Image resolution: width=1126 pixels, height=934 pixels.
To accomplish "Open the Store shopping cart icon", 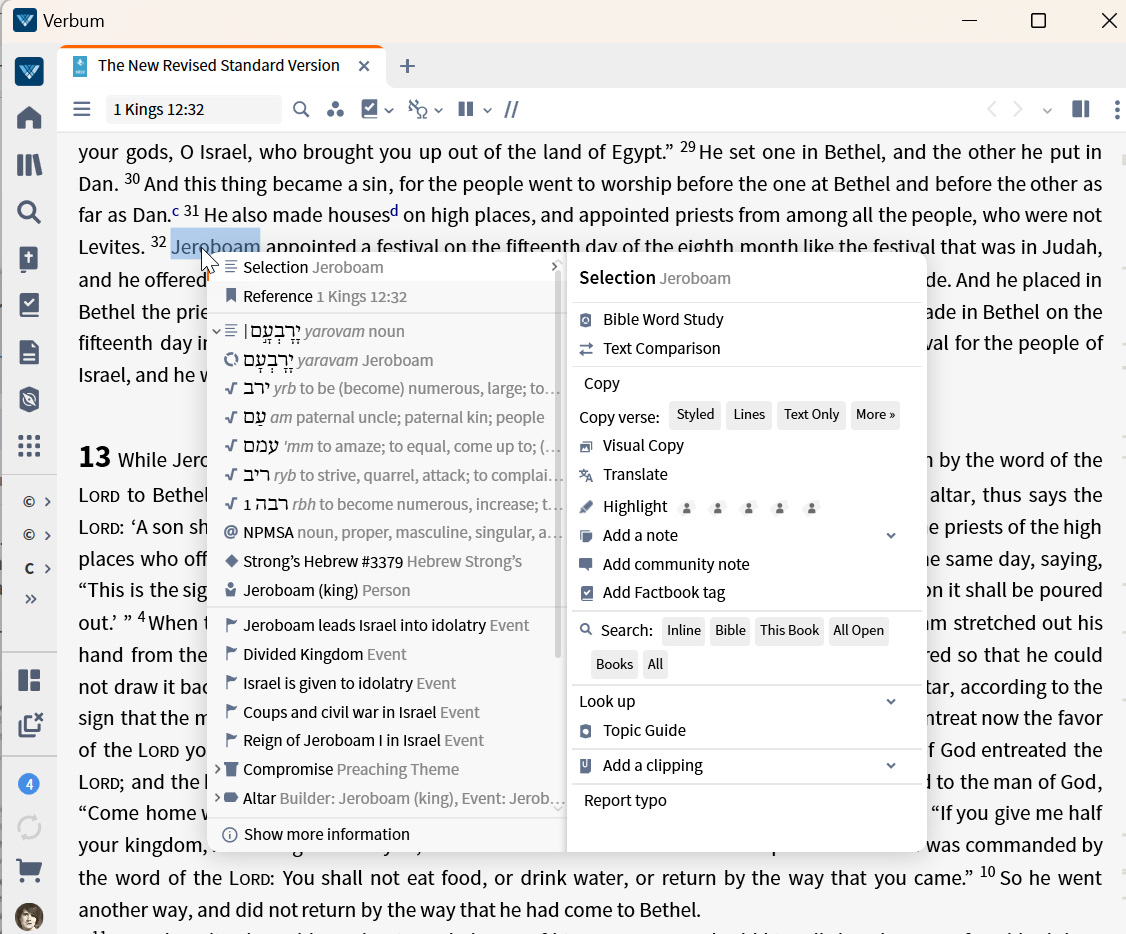I will click(29, 871).
